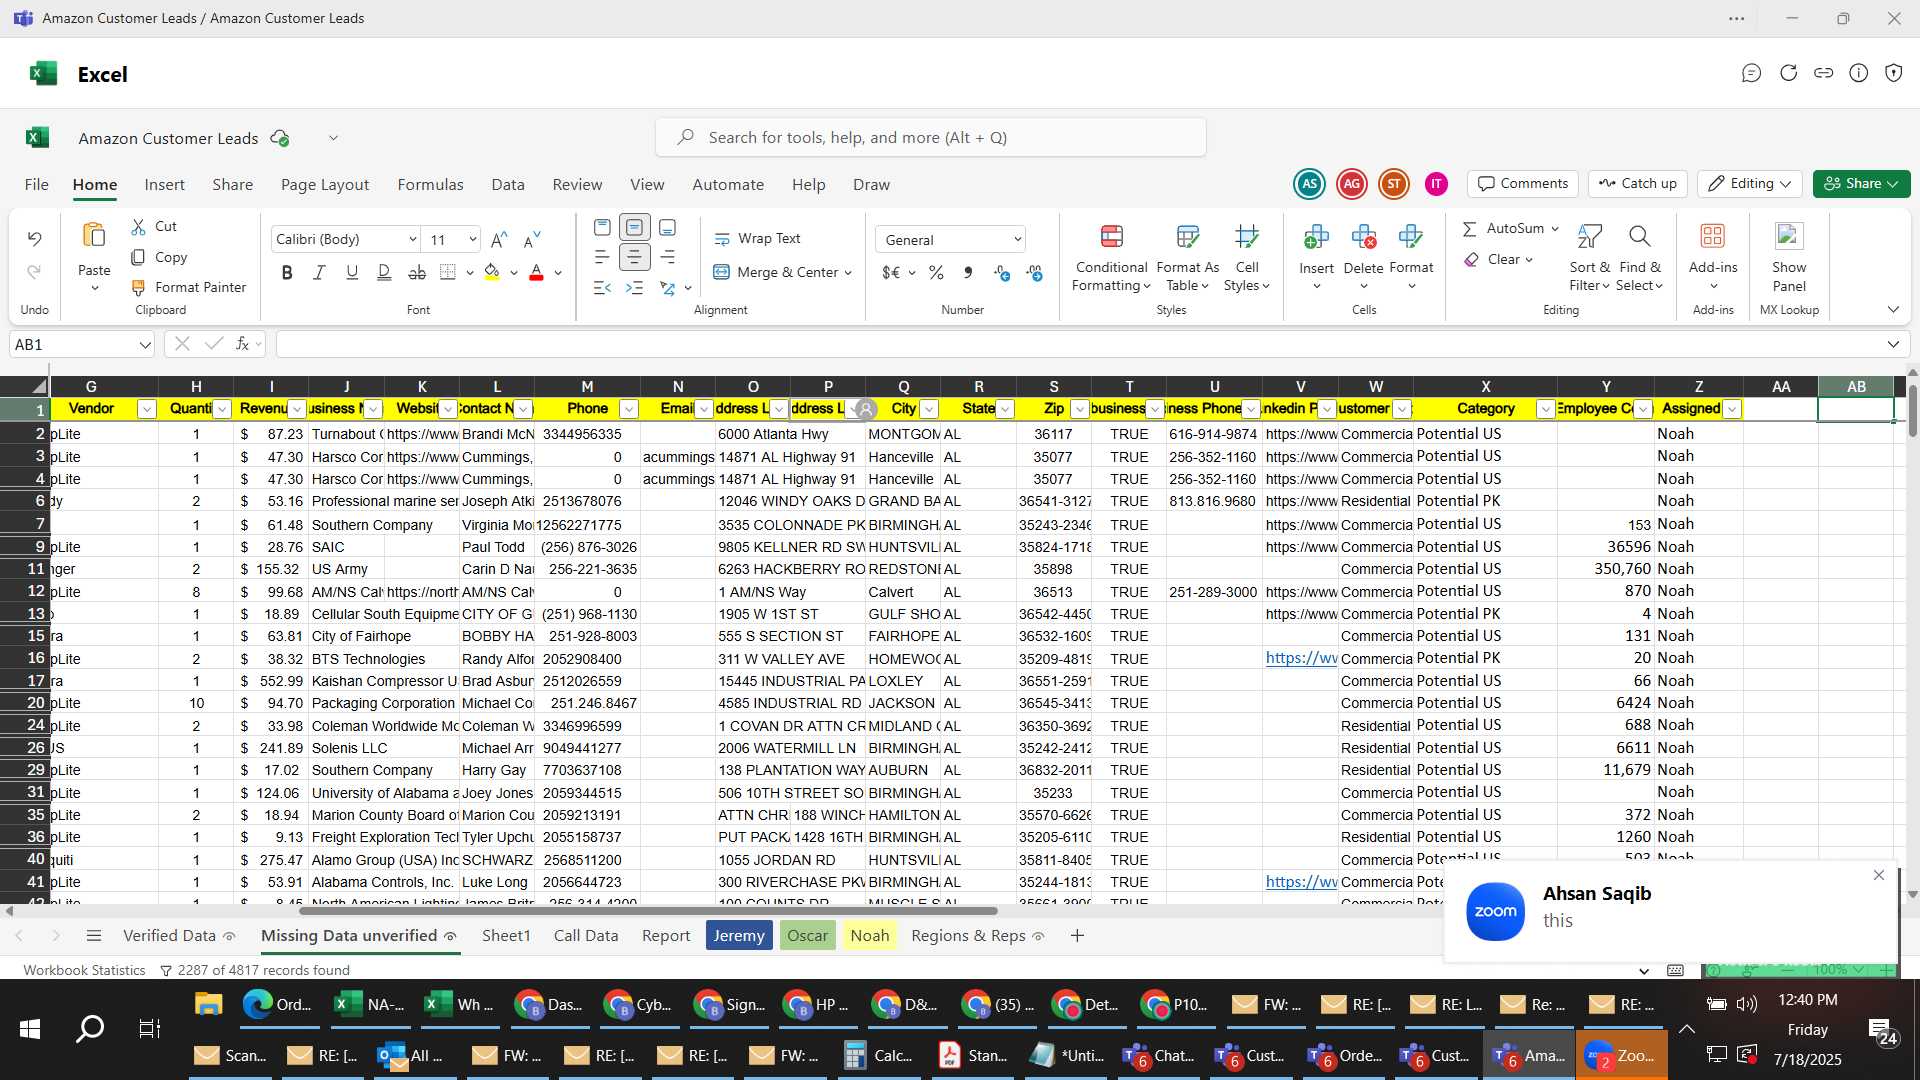Toggle Wrap Text

tap(757, 239)
